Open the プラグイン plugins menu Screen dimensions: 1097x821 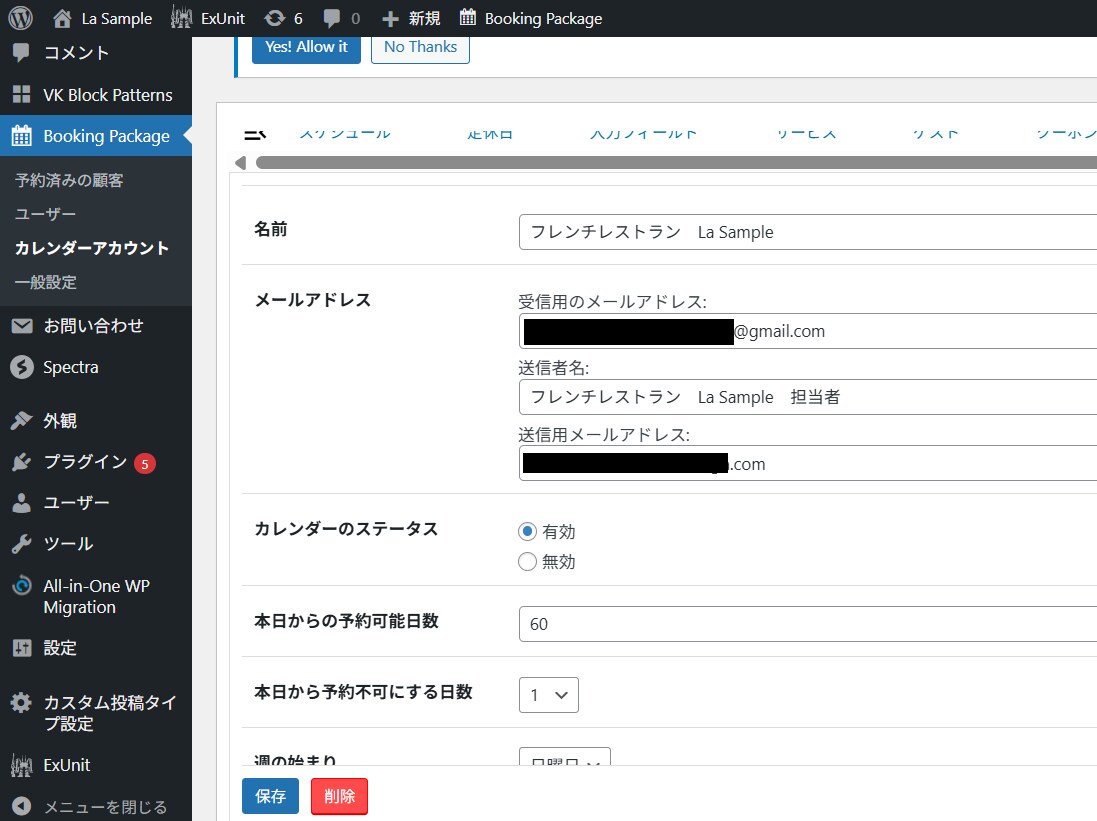pos(96,462)
